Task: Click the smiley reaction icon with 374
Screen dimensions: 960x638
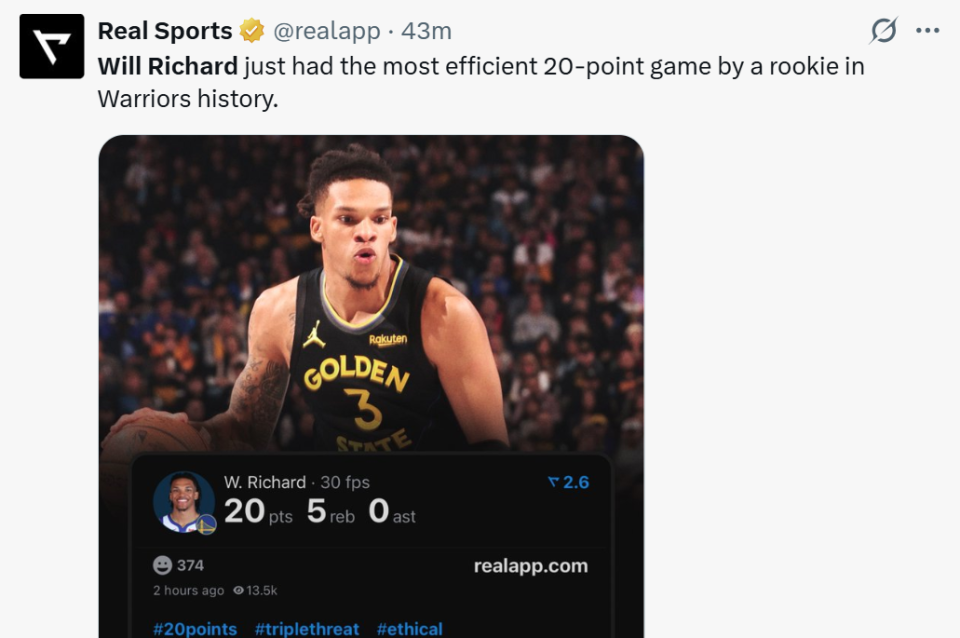Action: coord(163,565)
